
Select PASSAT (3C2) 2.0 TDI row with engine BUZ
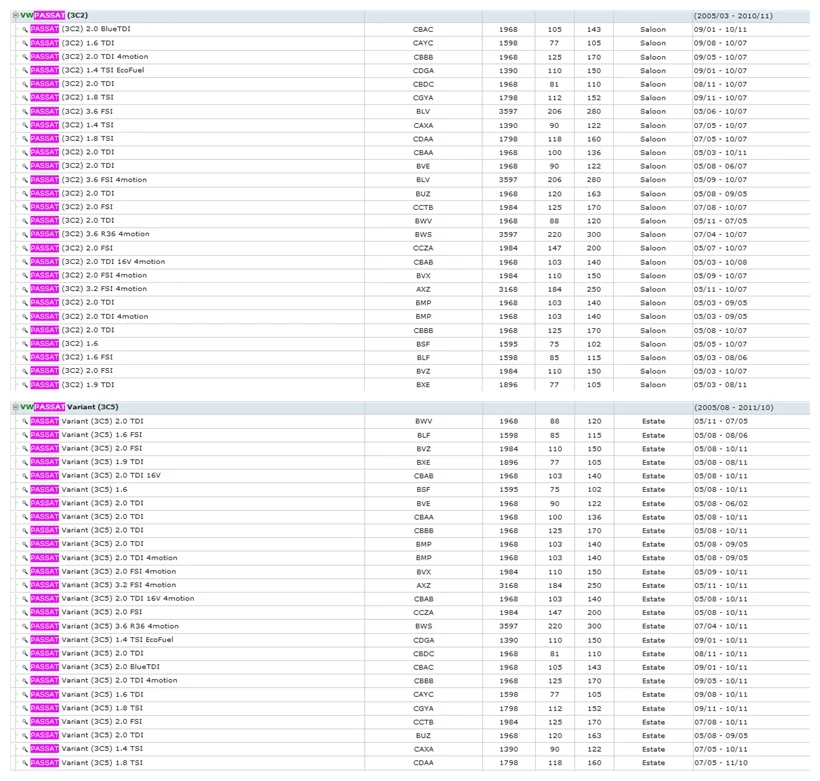tap(410, 194)
